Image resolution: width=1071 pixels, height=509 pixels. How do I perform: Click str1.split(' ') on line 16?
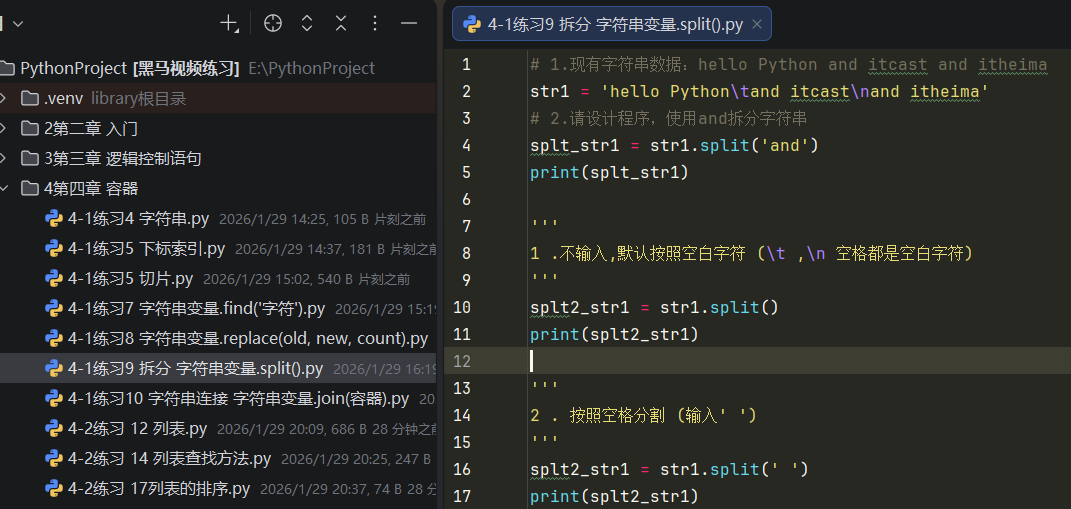tap(734, 469)
